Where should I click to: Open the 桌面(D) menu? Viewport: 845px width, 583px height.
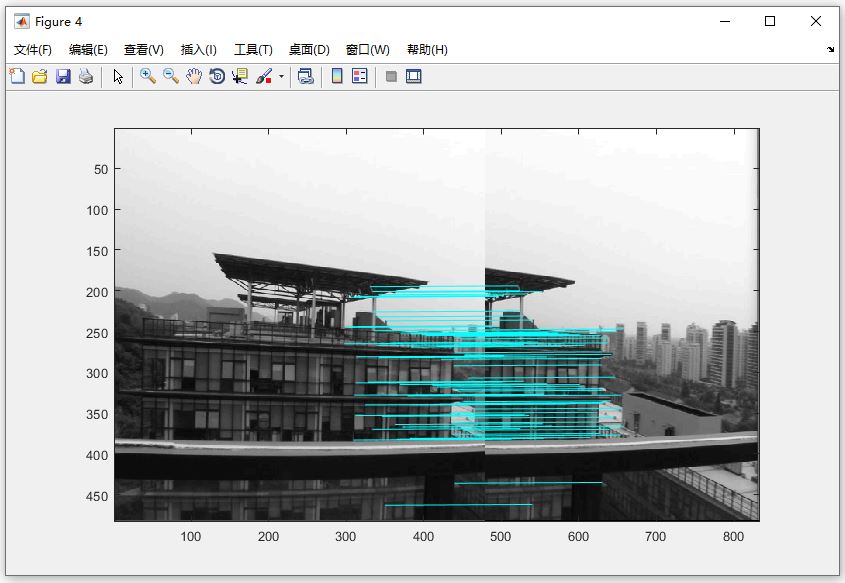click(x=309, y=50)
